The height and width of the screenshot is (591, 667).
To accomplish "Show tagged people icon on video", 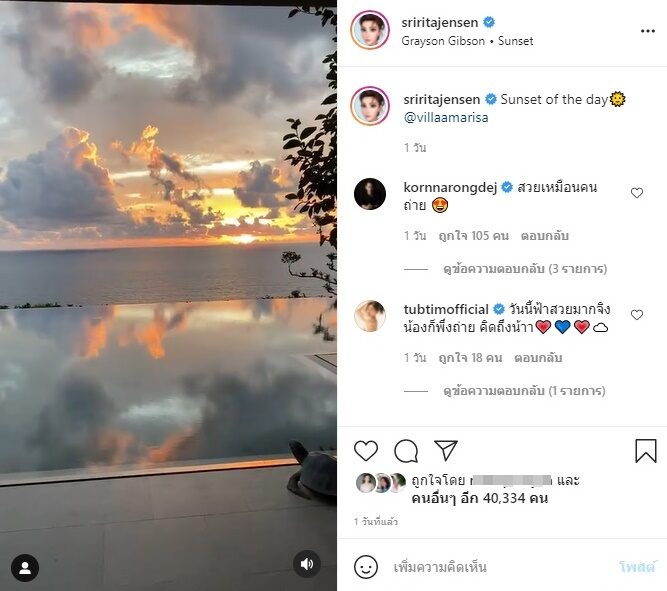I will 25,567.
